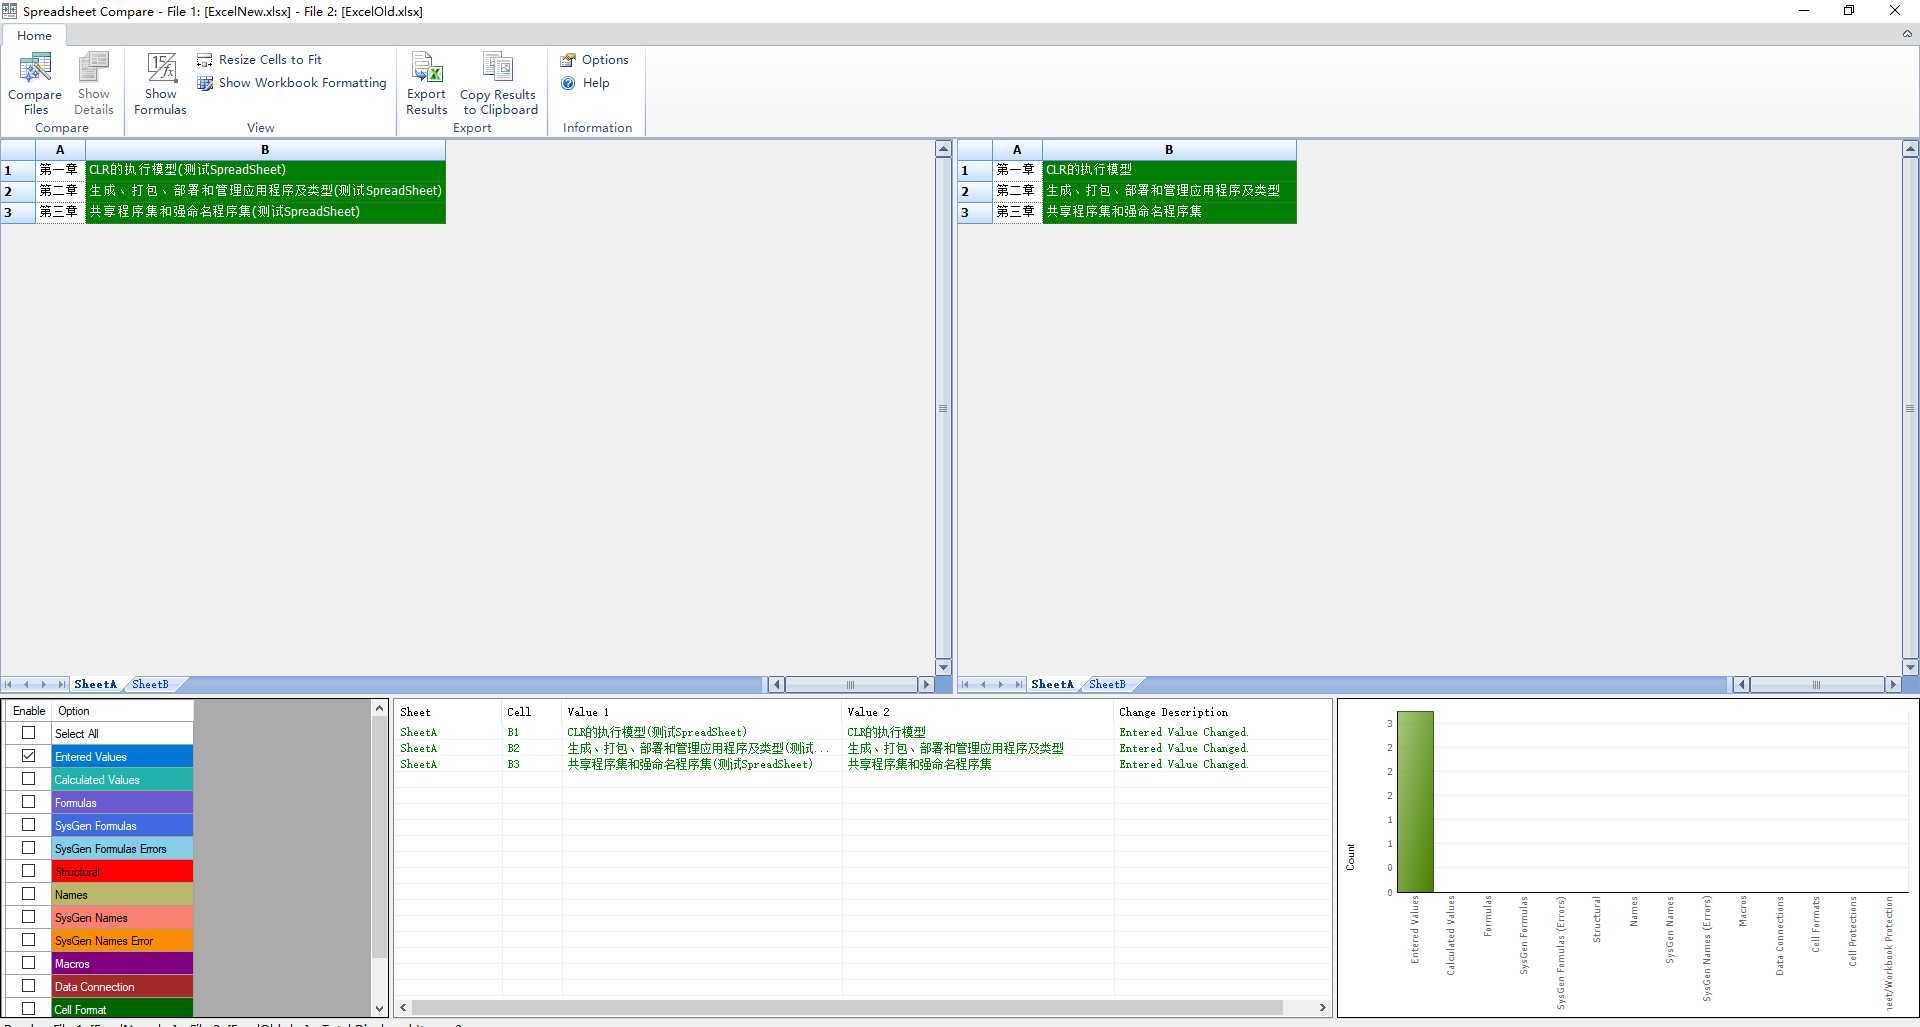The height and width of the screenshot is (1027, 1920).
Task: Select results row for cell B2
Action: click(862, 748)
